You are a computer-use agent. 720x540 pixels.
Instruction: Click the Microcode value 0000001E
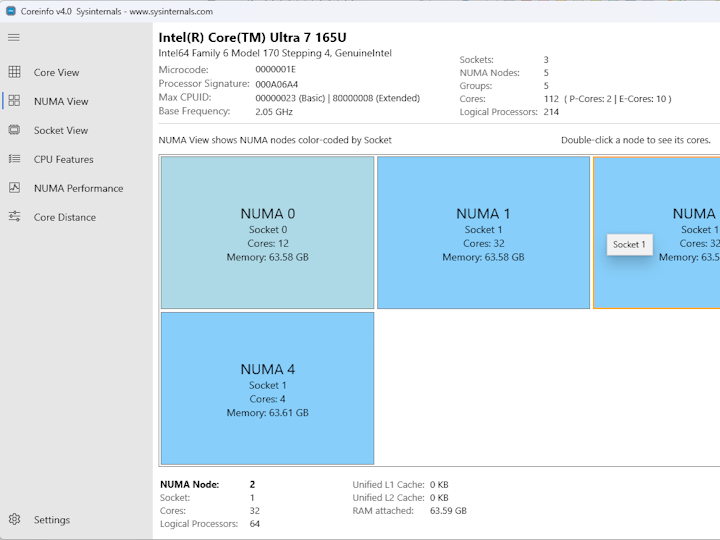point(276,69)
